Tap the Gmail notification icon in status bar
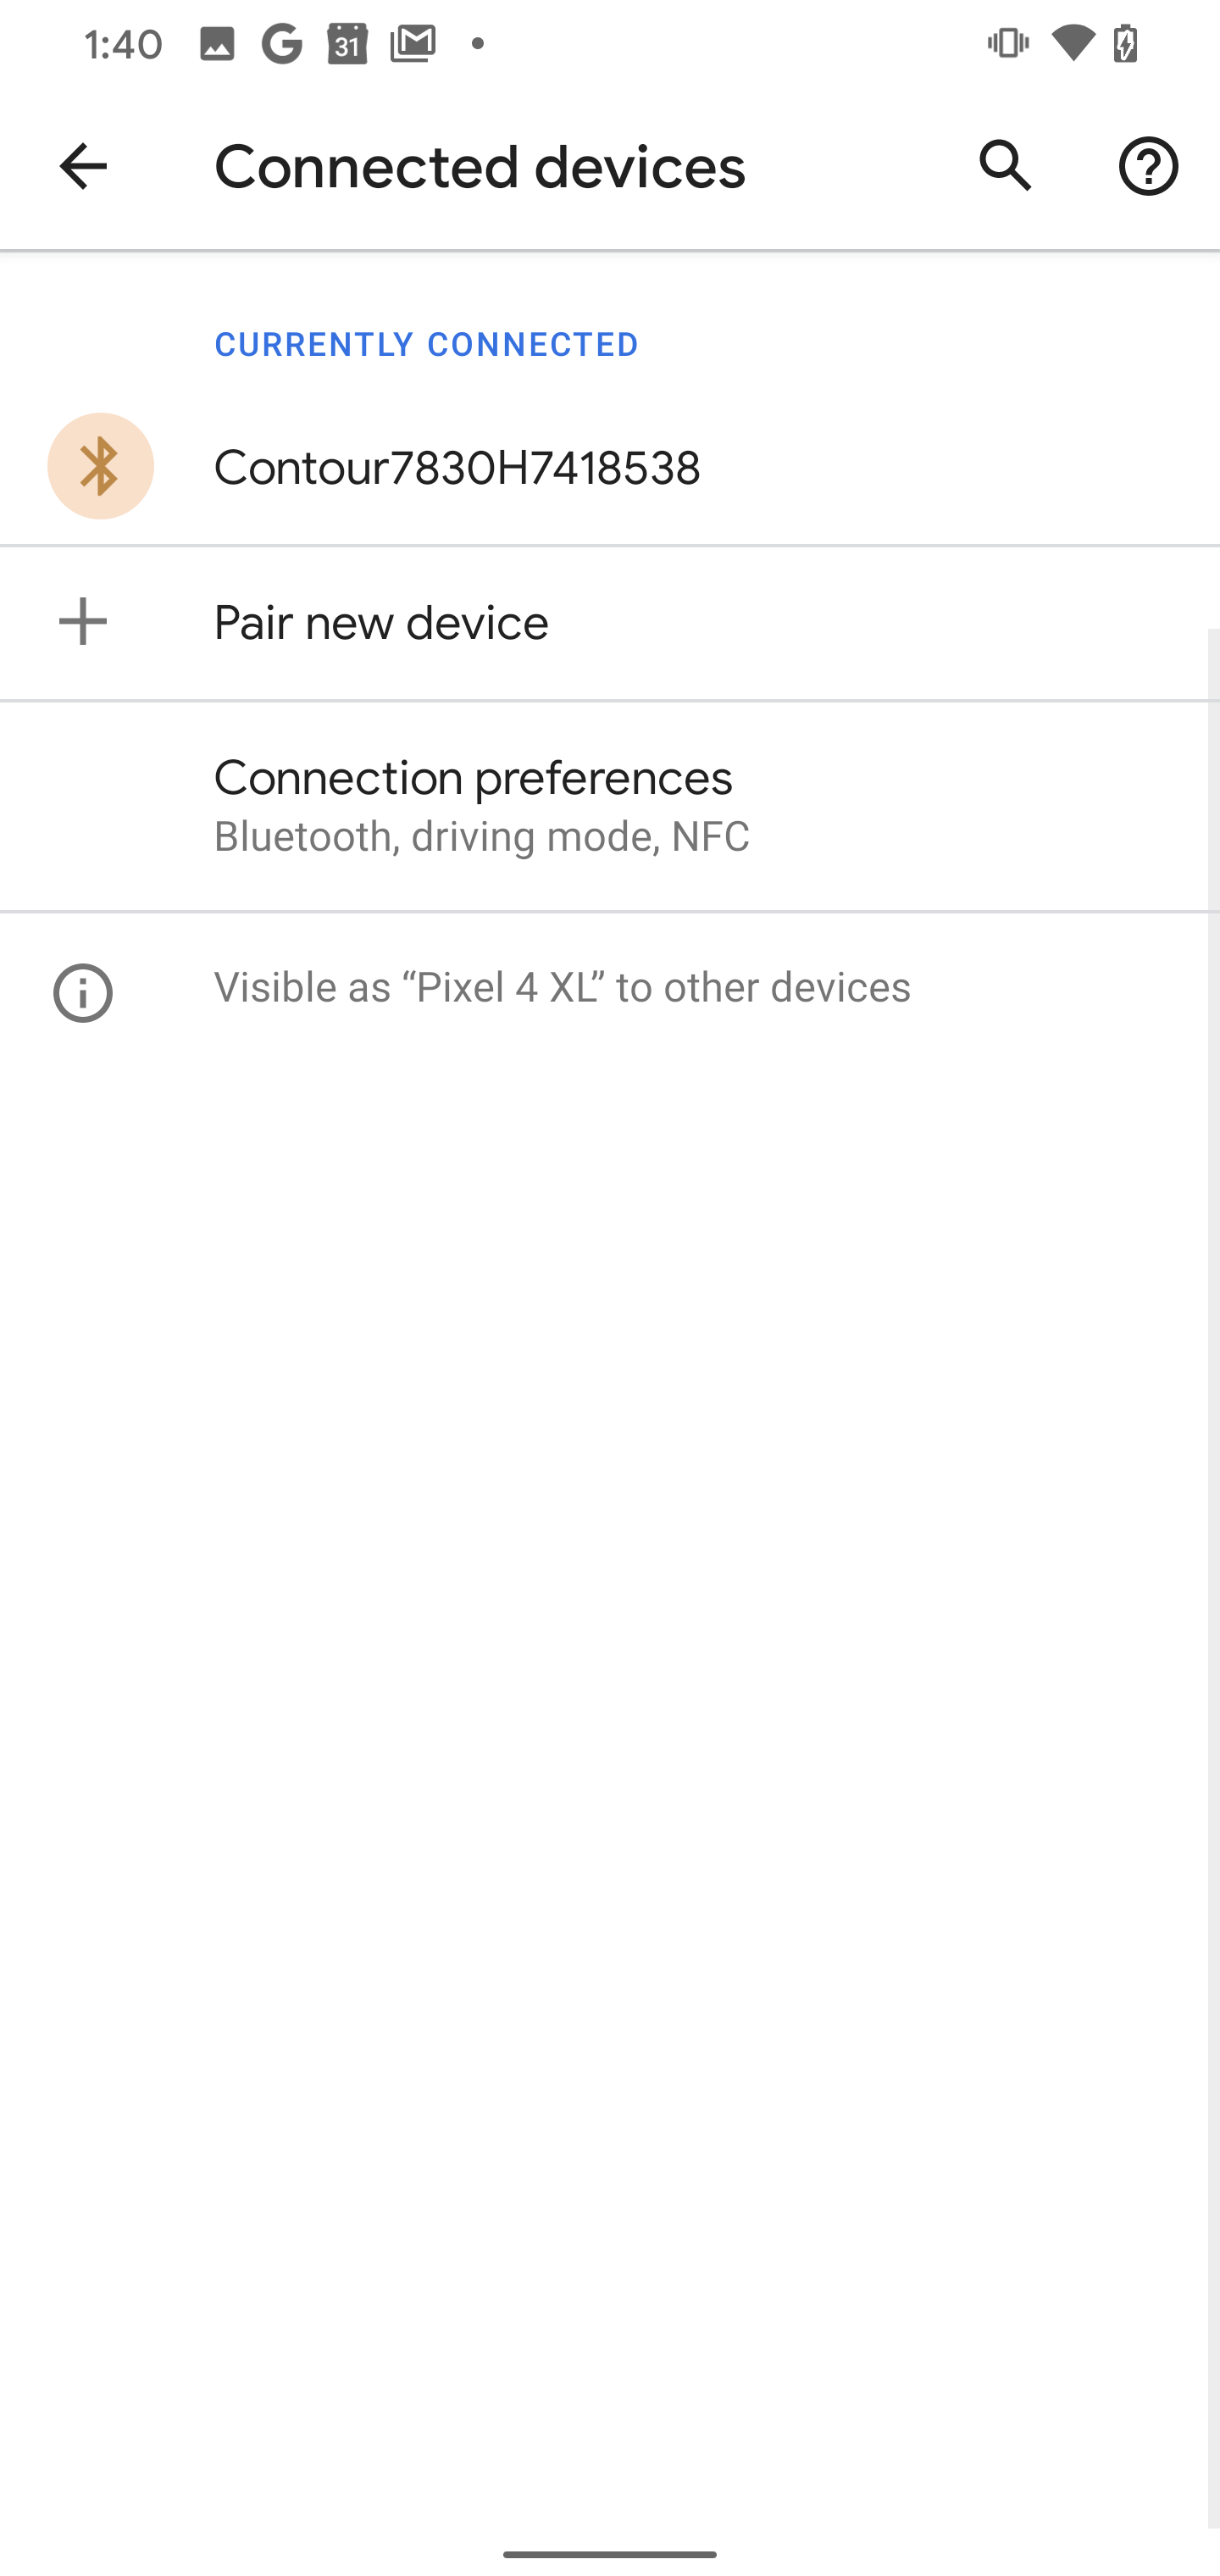 pos(413,44)
